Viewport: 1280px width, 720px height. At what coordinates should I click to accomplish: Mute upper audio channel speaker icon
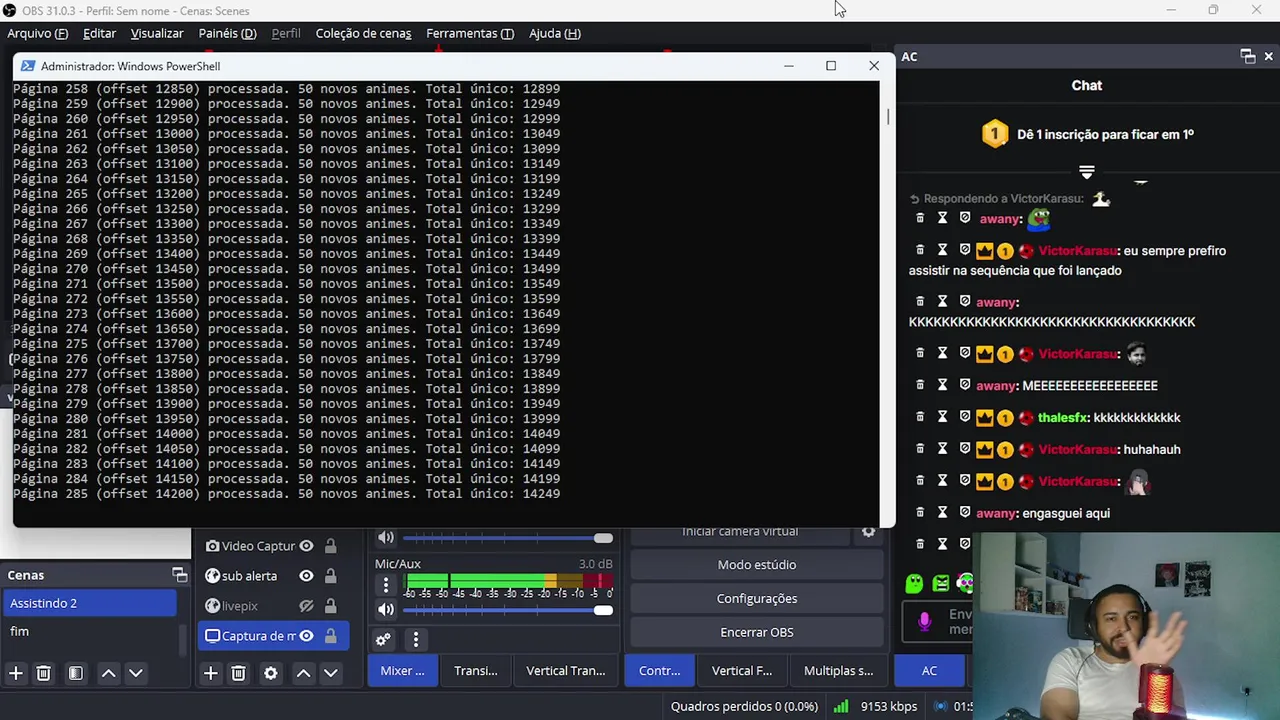(385, 538)
